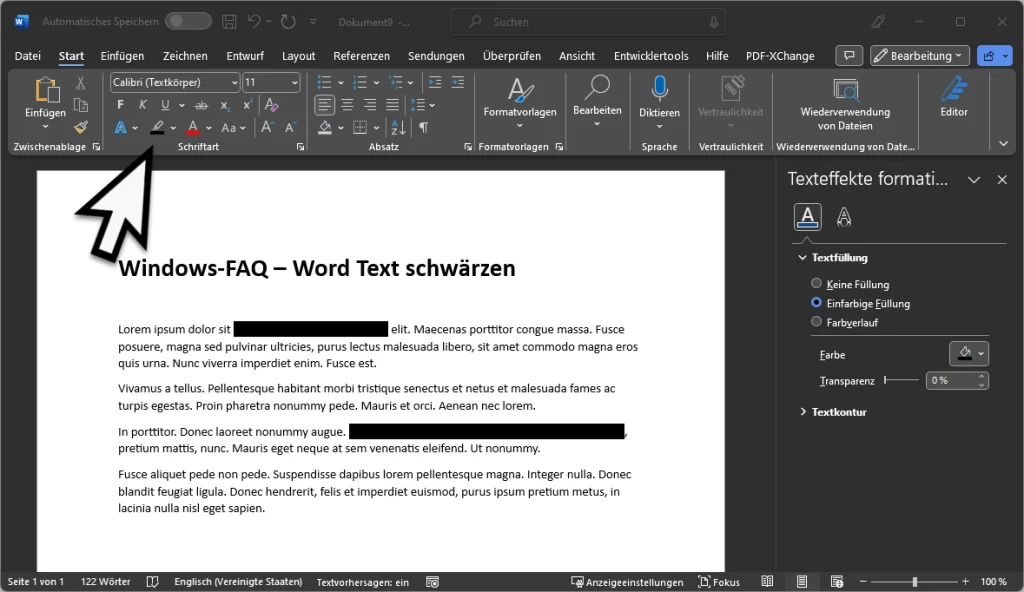Clear all formatting
1024x592 pixels.
click(272, 105)
